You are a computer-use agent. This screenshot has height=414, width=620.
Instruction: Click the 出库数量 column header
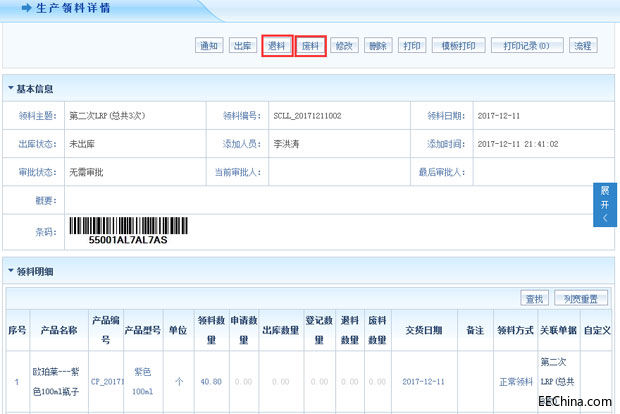[x=281, y=330]
